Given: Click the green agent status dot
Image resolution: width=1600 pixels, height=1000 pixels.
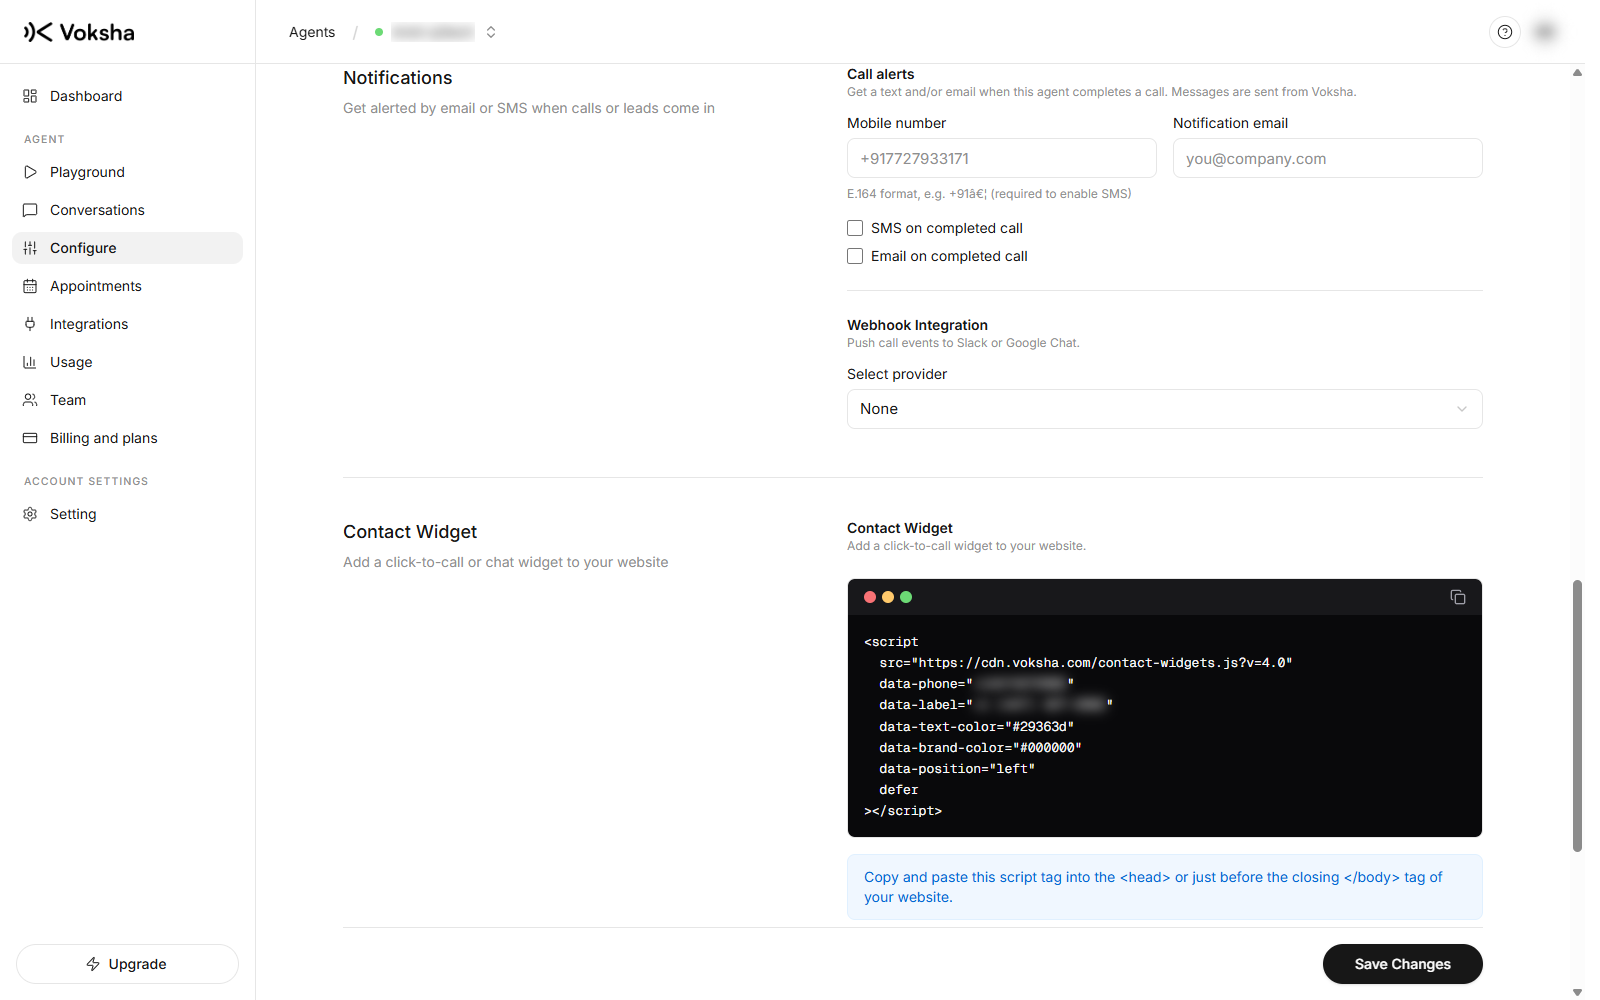Looking at the screenshot, I should tap(379, 32).
